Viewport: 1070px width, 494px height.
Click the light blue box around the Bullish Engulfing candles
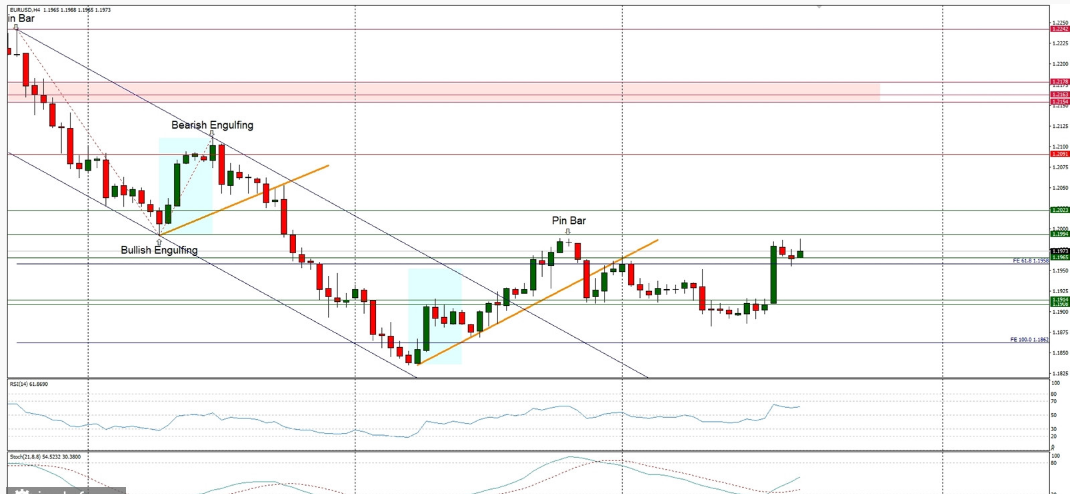click(x=187, y=180)
